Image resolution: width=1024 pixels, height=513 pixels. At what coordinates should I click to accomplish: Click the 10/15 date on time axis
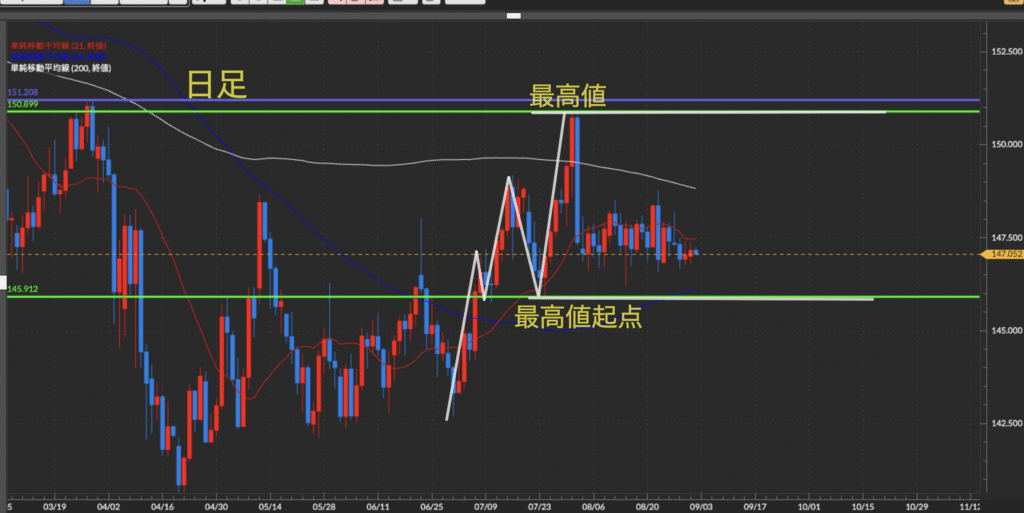pos(863,506)
